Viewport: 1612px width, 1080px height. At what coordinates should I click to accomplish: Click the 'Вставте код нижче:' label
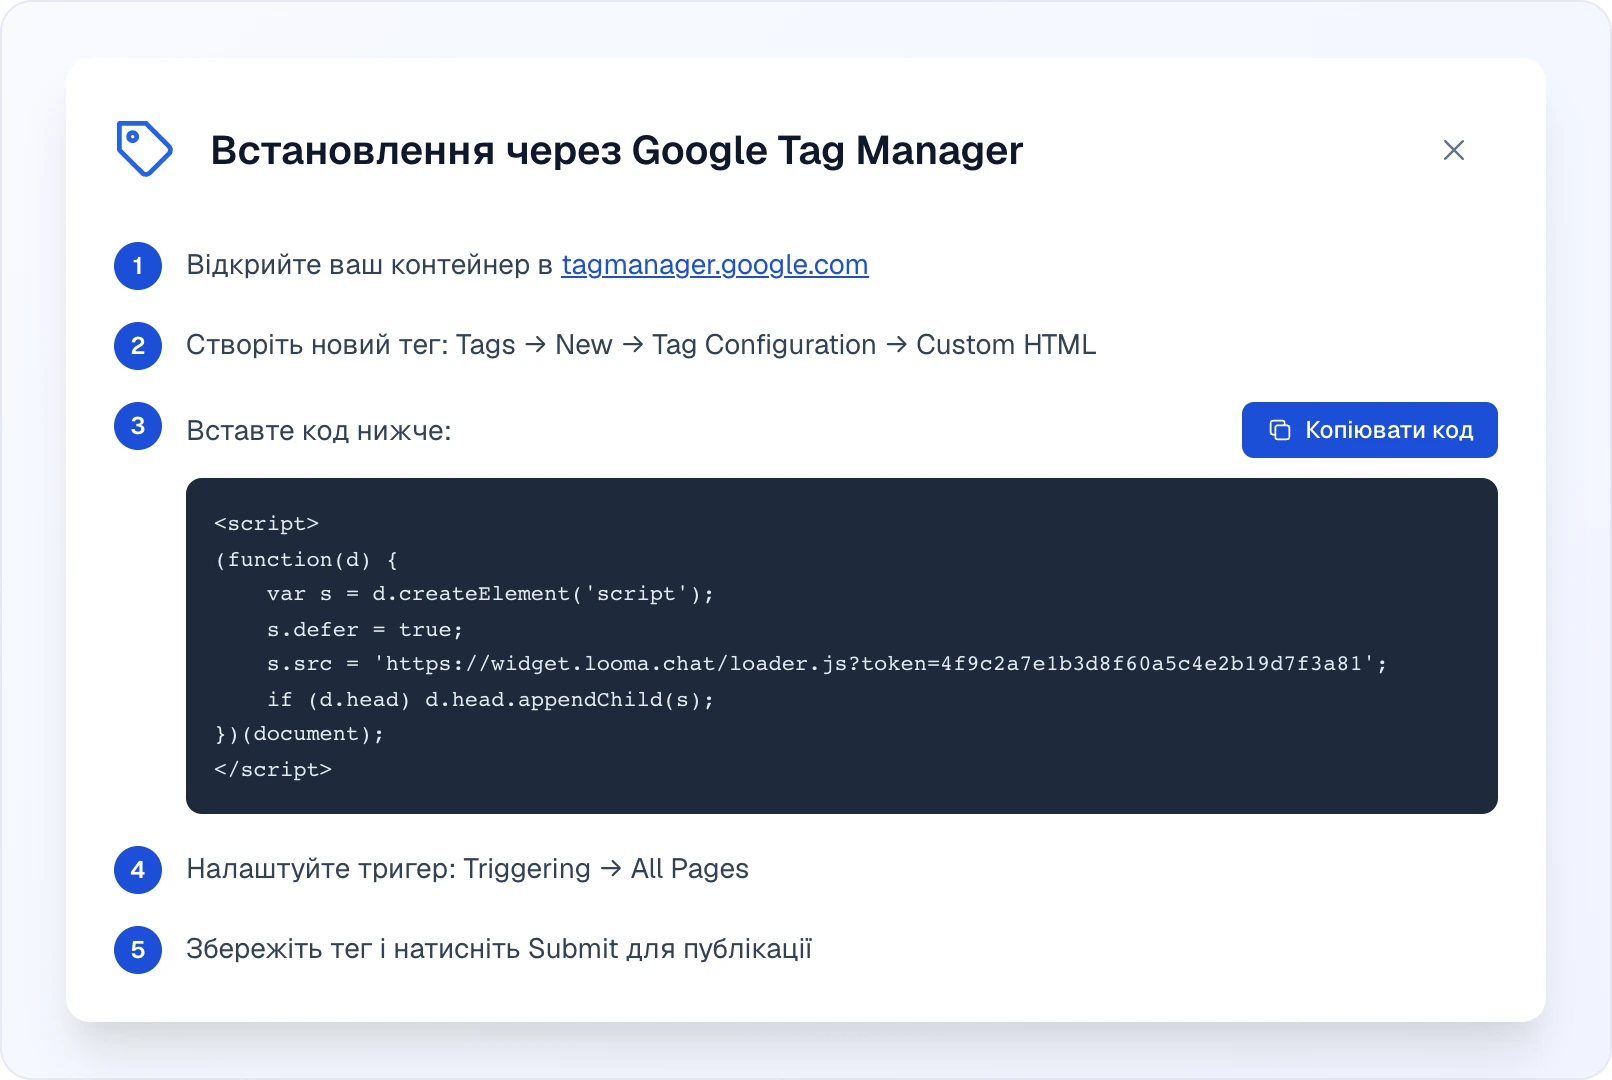tap(319, 431)
